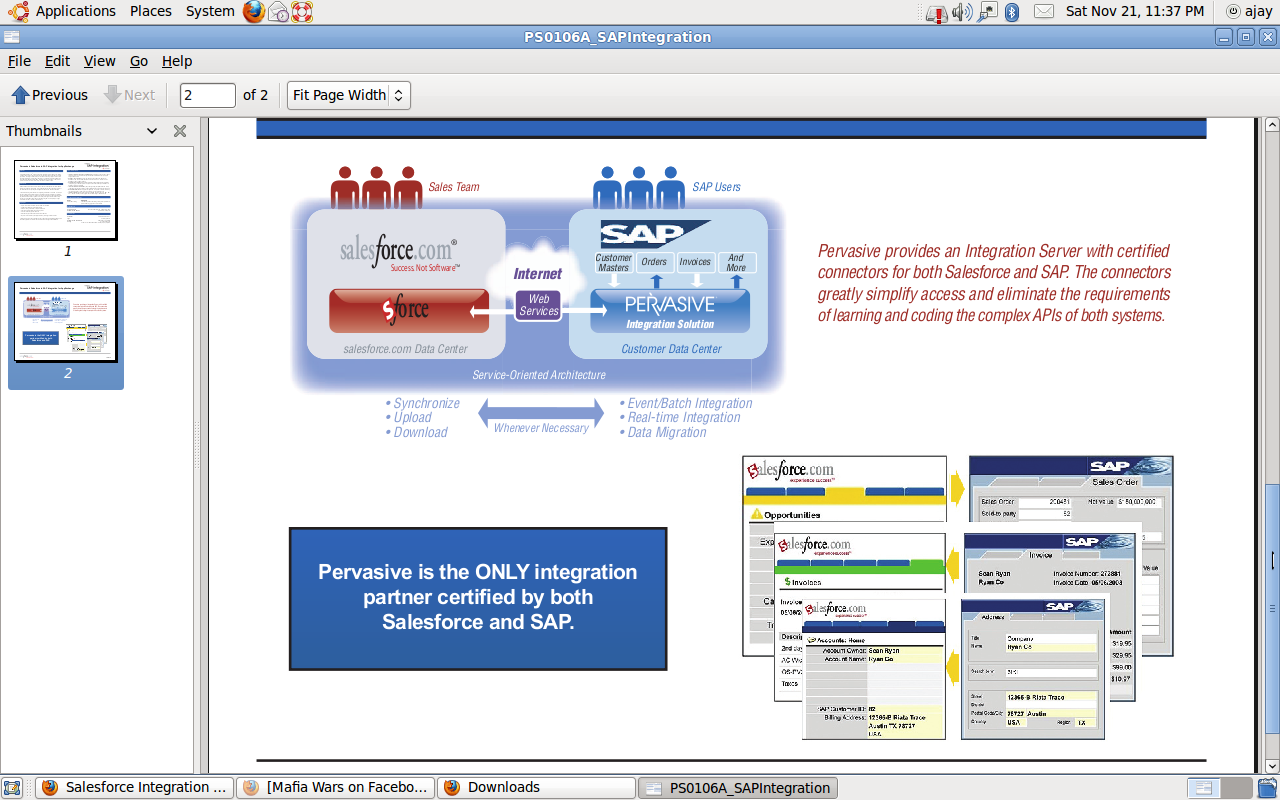Screen dimensions: 1280x800
Task: Switch to Salesforce Integration taskbar window
Action: (135, 788)
